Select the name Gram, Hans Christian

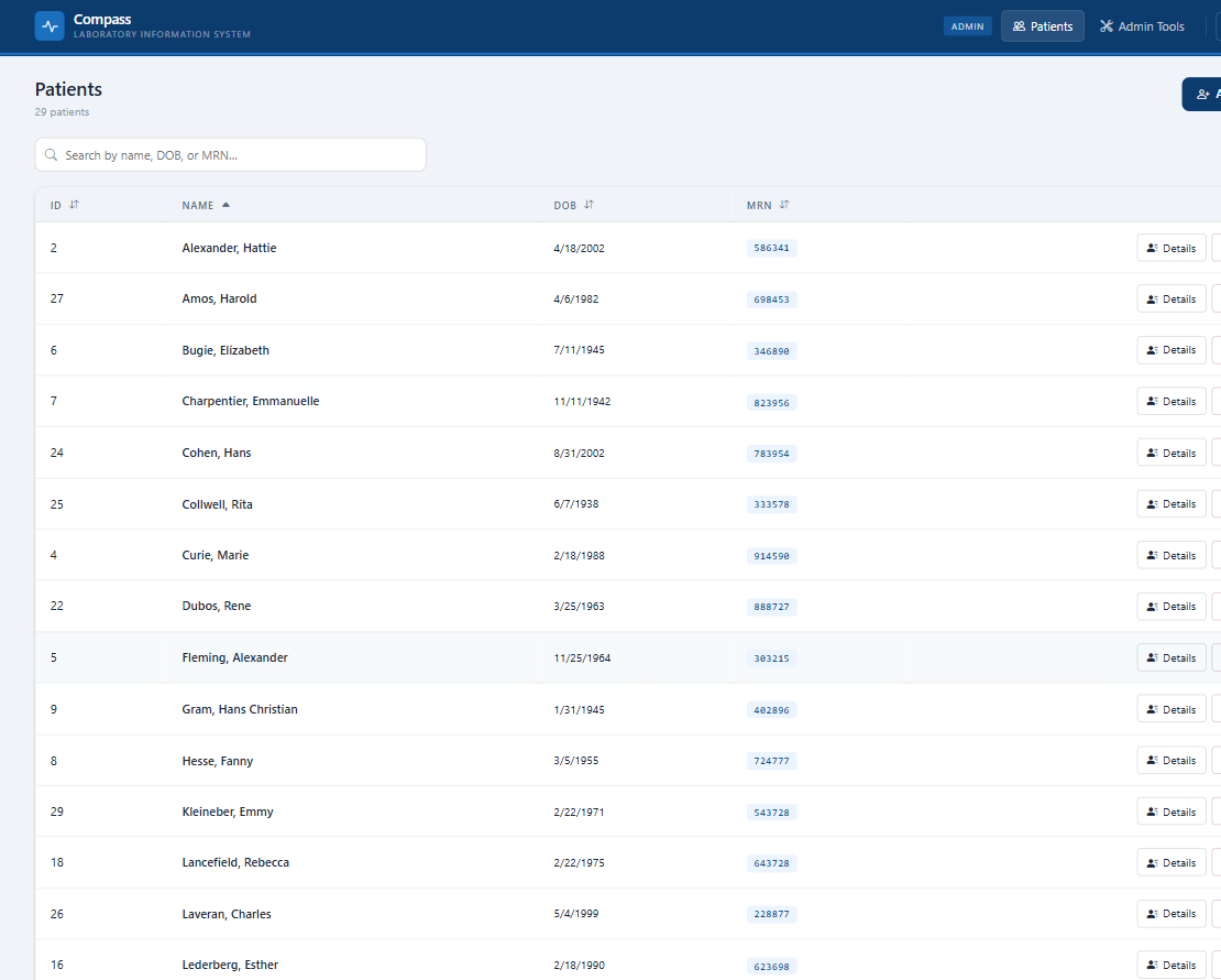pyautogui.click(x=240, y=709)
